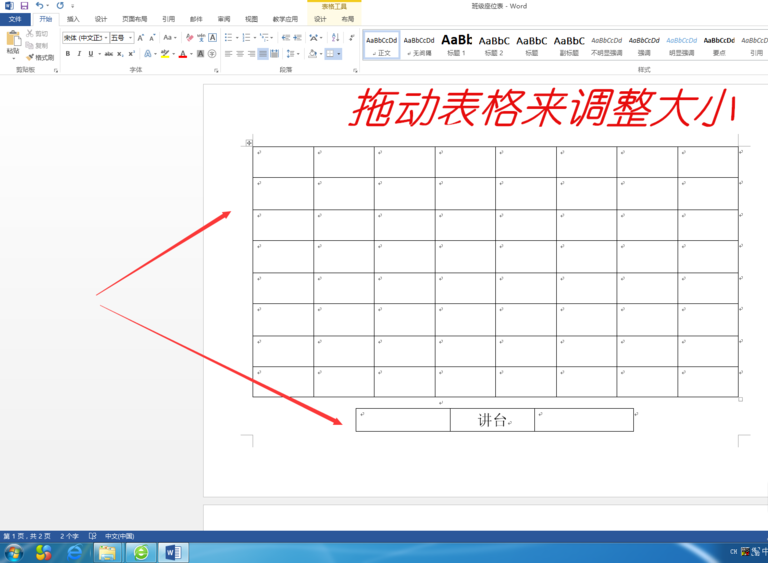This screenshot has height=563, width=768.
Task: Open Word from the Windows taskbar
Action: 172,552
